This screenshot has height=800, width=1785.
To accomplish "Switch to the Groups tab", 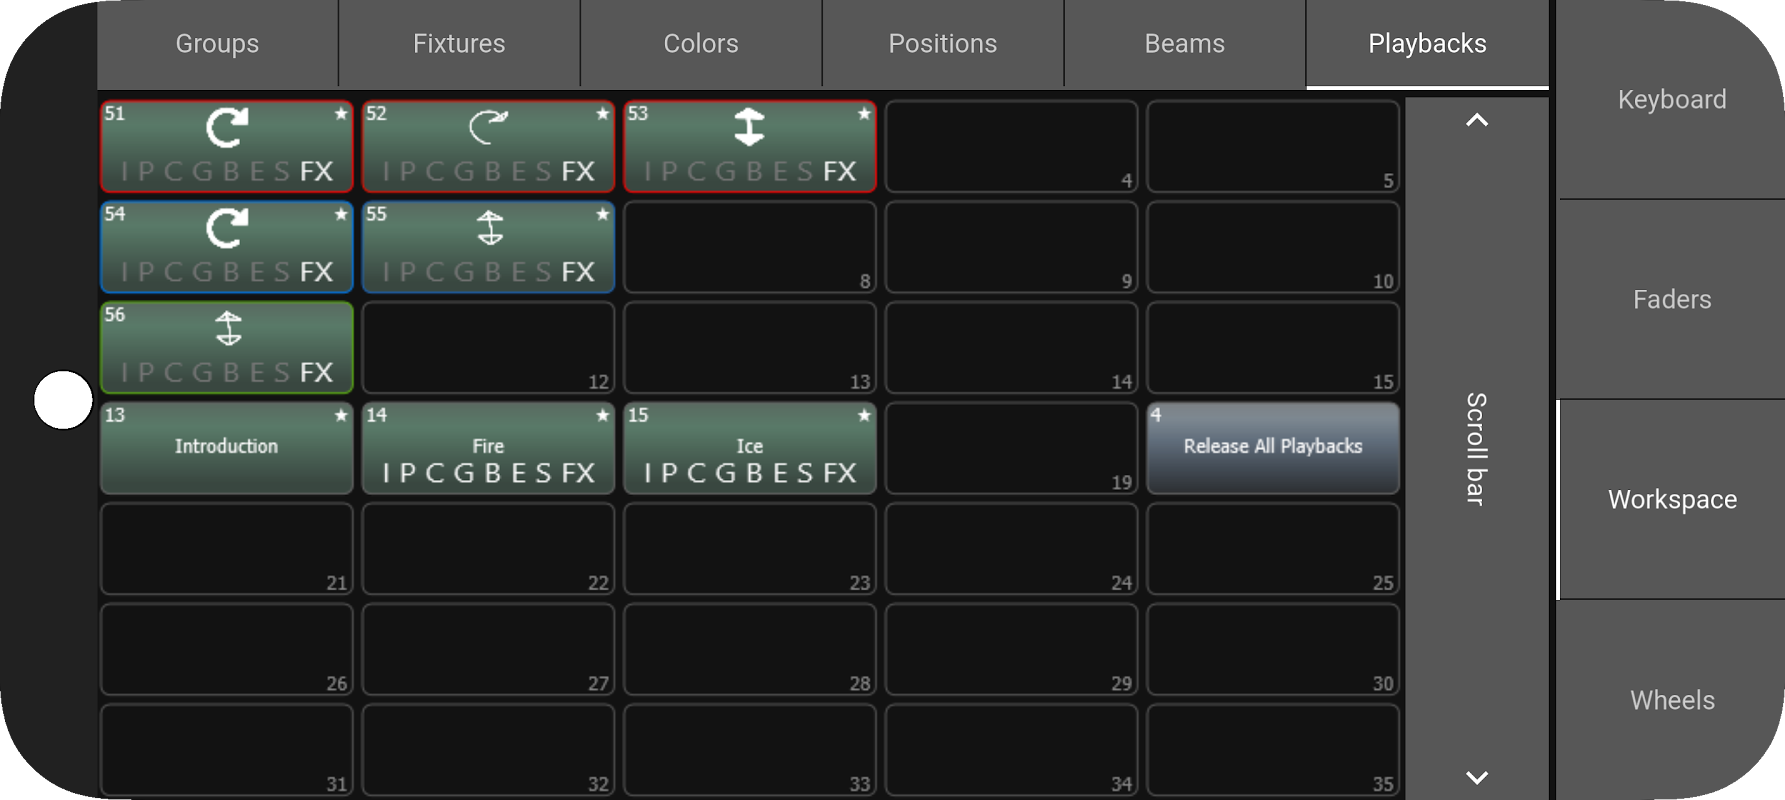I will [217, 44].
